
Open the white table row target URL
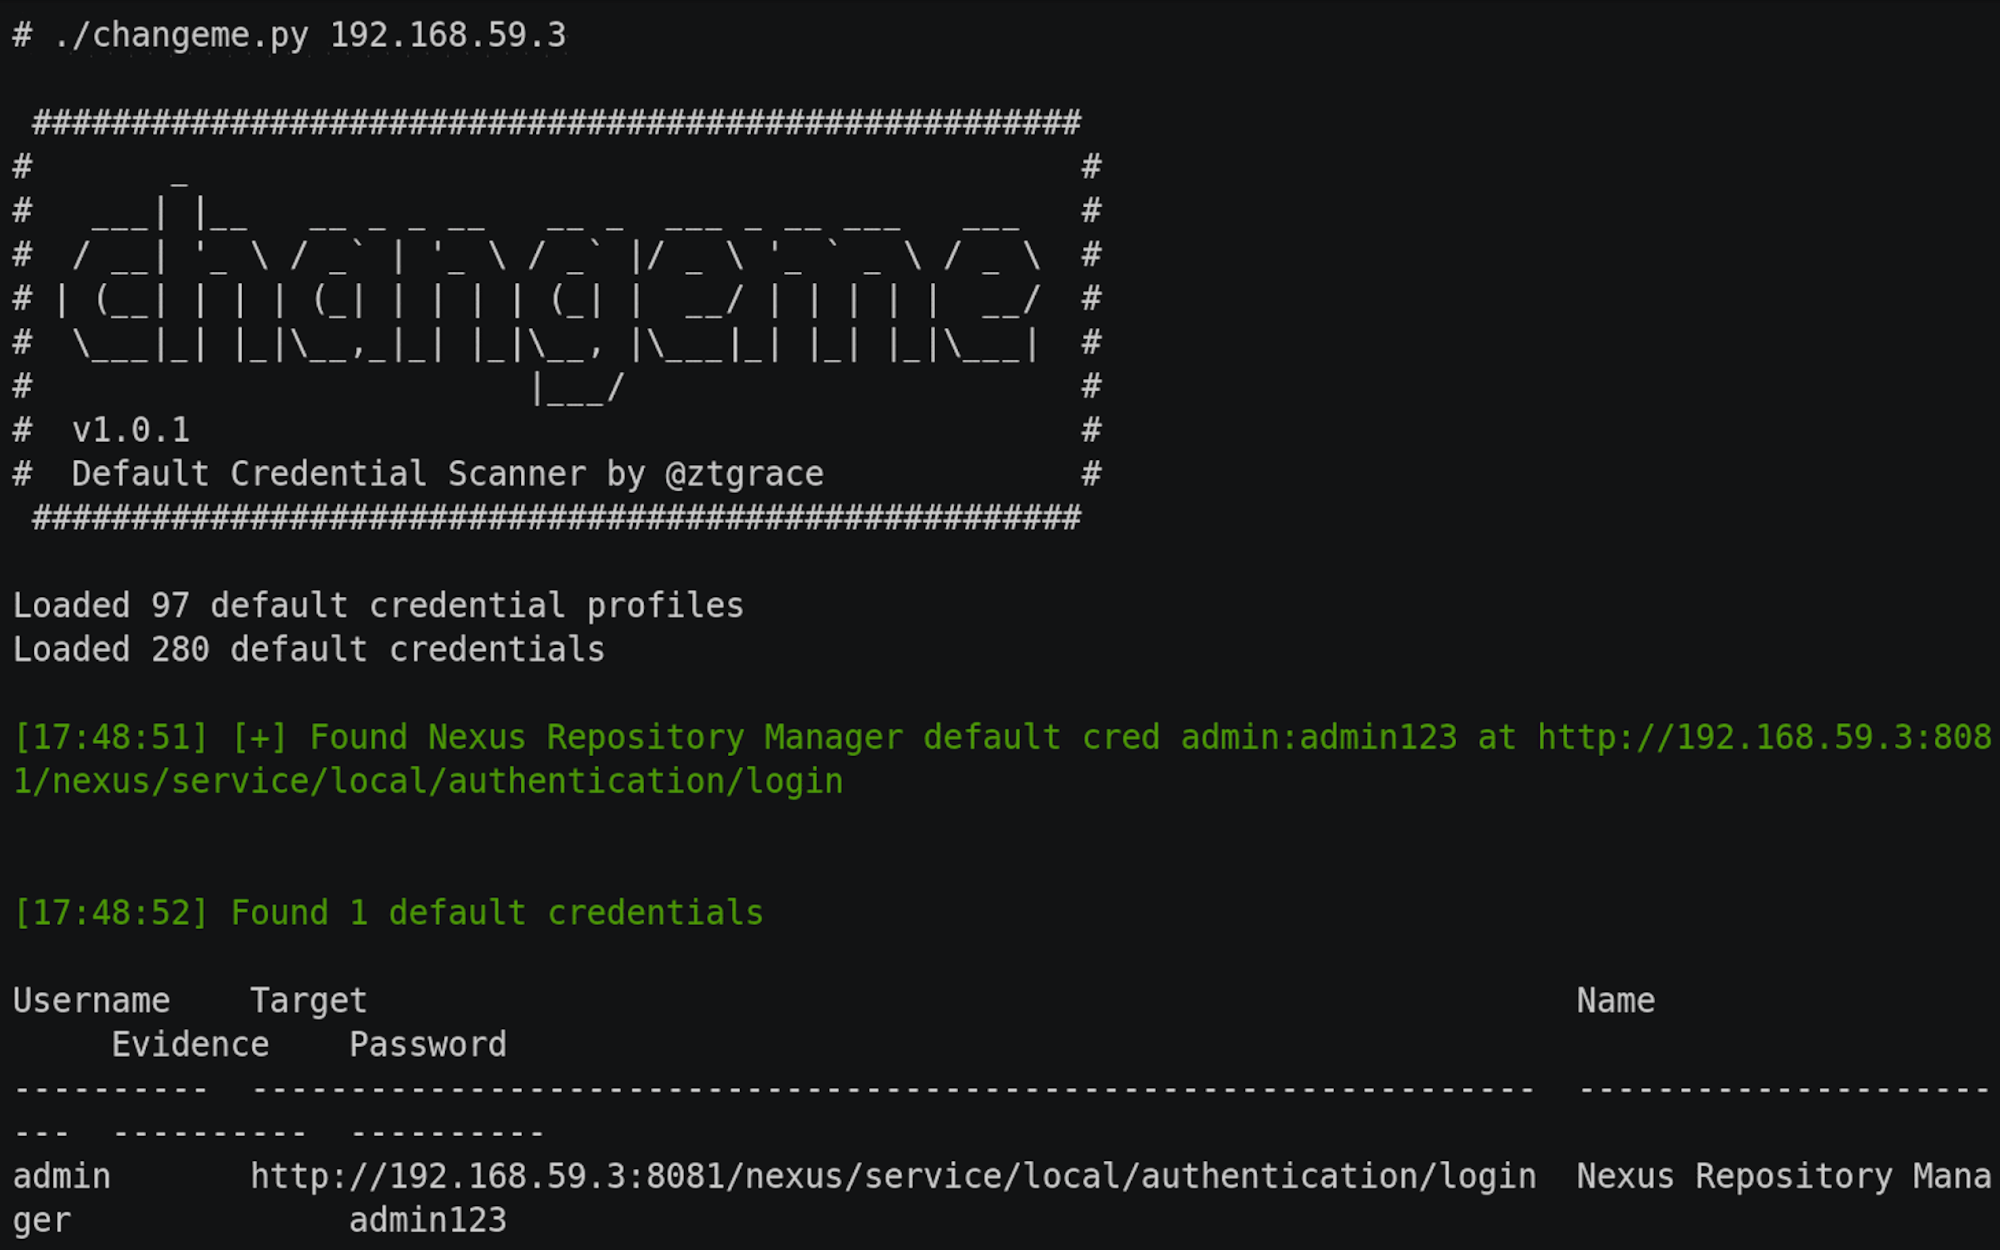(x=893, y=1177)
